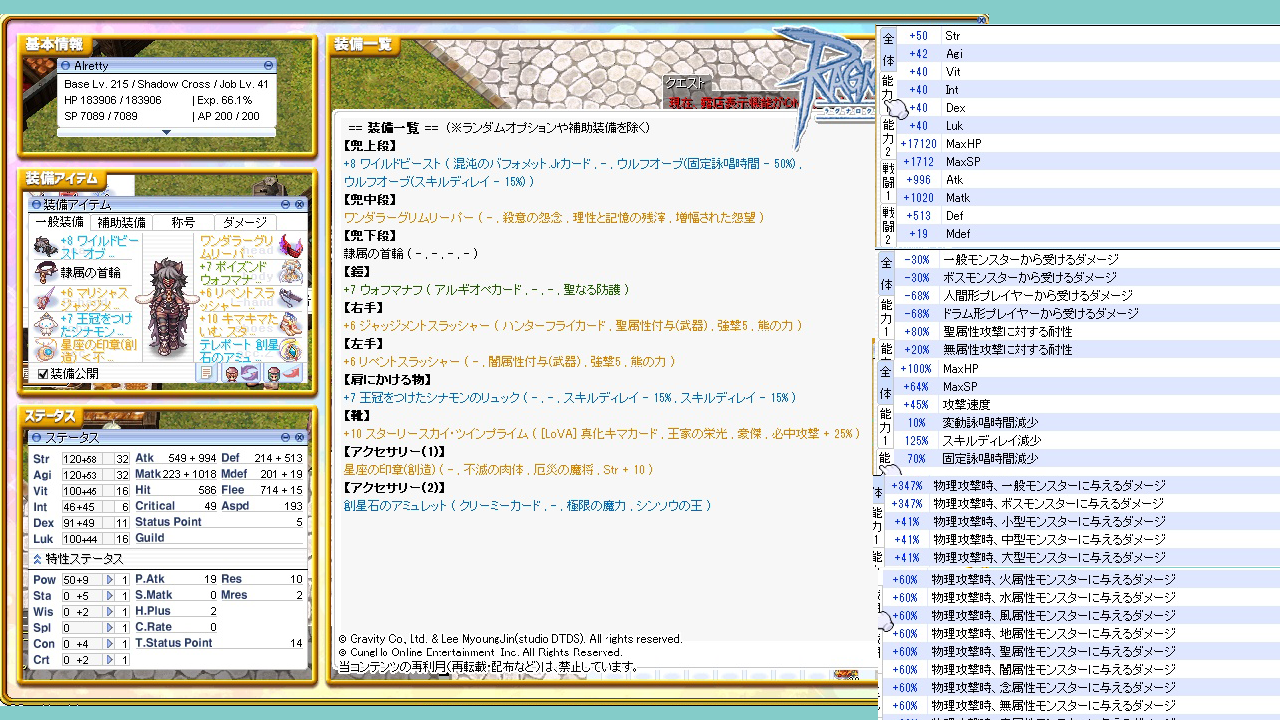Select the 戦闘1 side tab
The height and width of the screenshot is (720, 1280).
click(x=887, y=180)
